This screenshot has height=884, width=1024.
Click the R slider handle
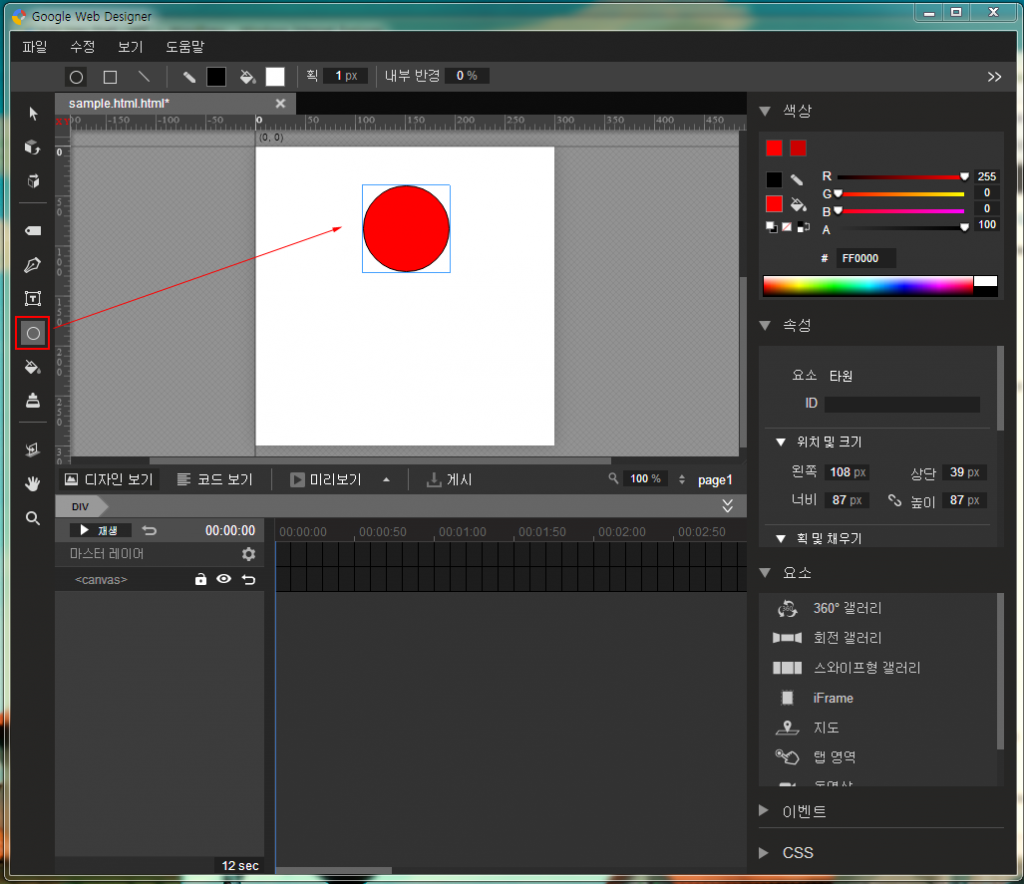pos(965,177)
